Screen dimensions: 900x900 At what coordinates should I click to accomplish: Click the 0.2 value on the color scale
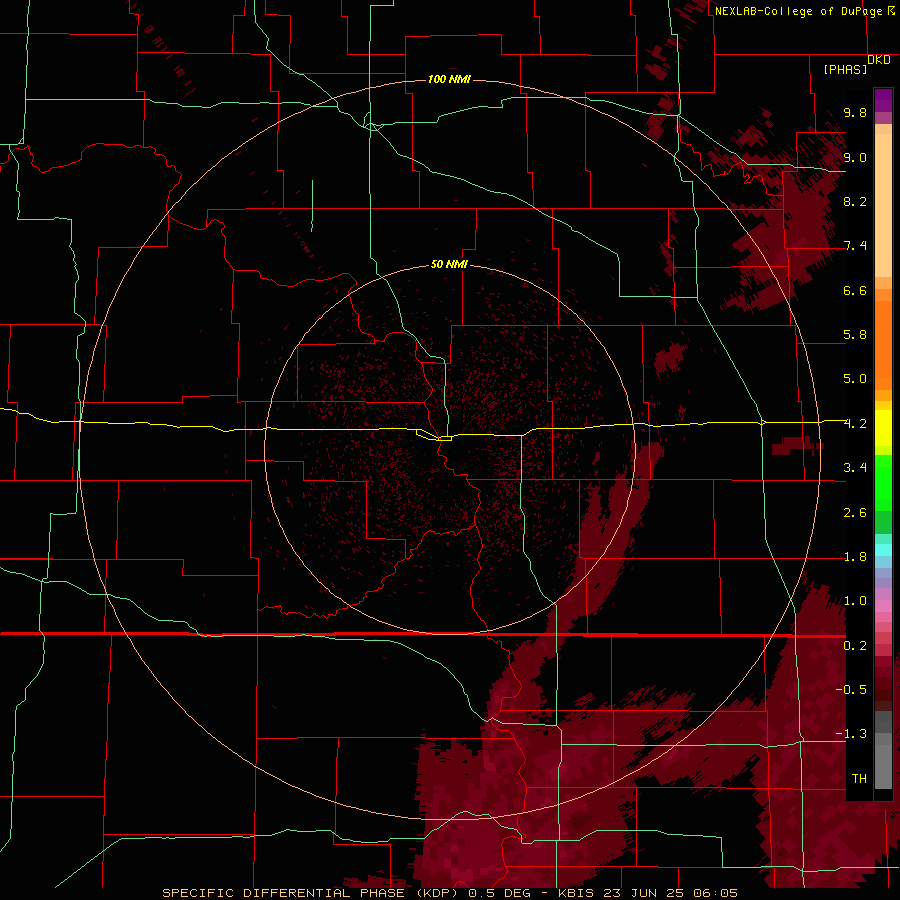855,646
